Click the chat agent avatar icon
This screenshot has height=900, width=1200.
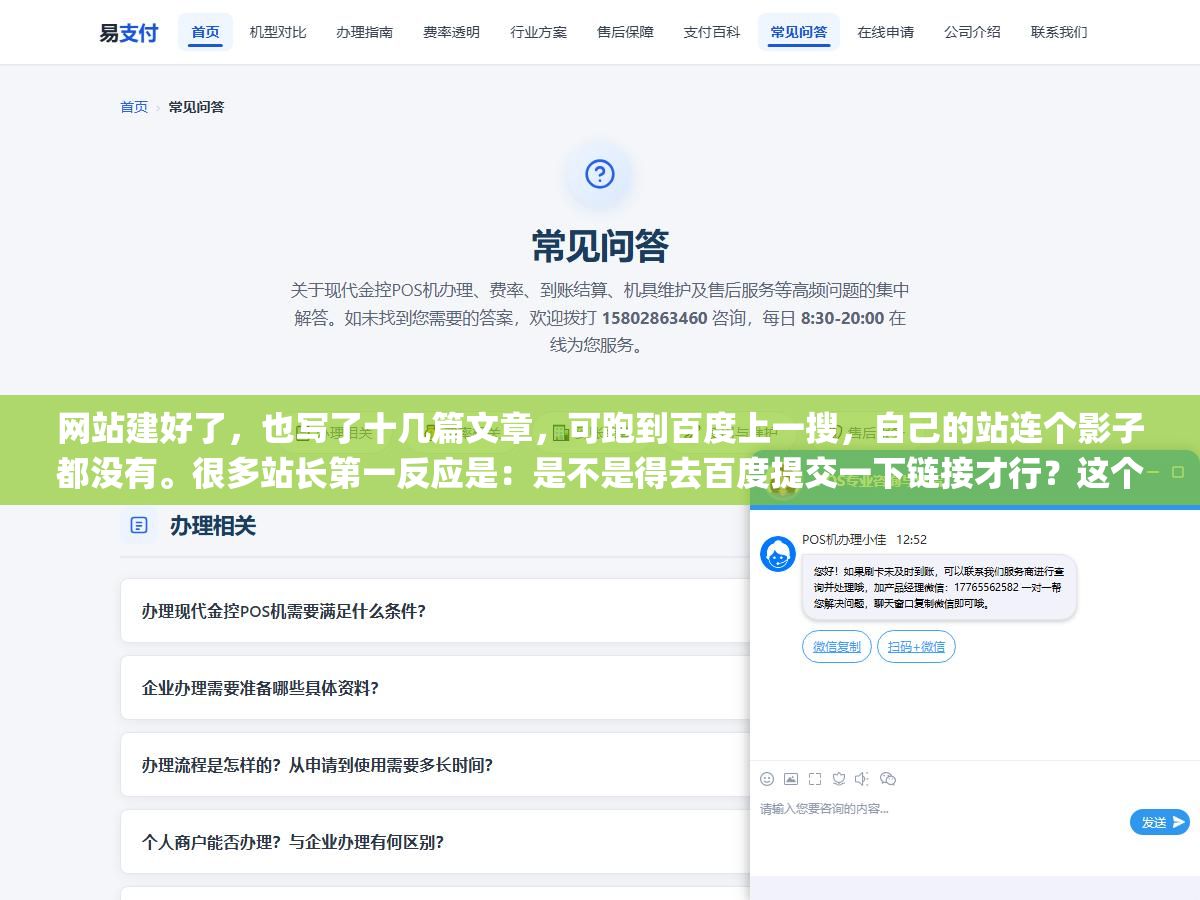pos(778,554)
